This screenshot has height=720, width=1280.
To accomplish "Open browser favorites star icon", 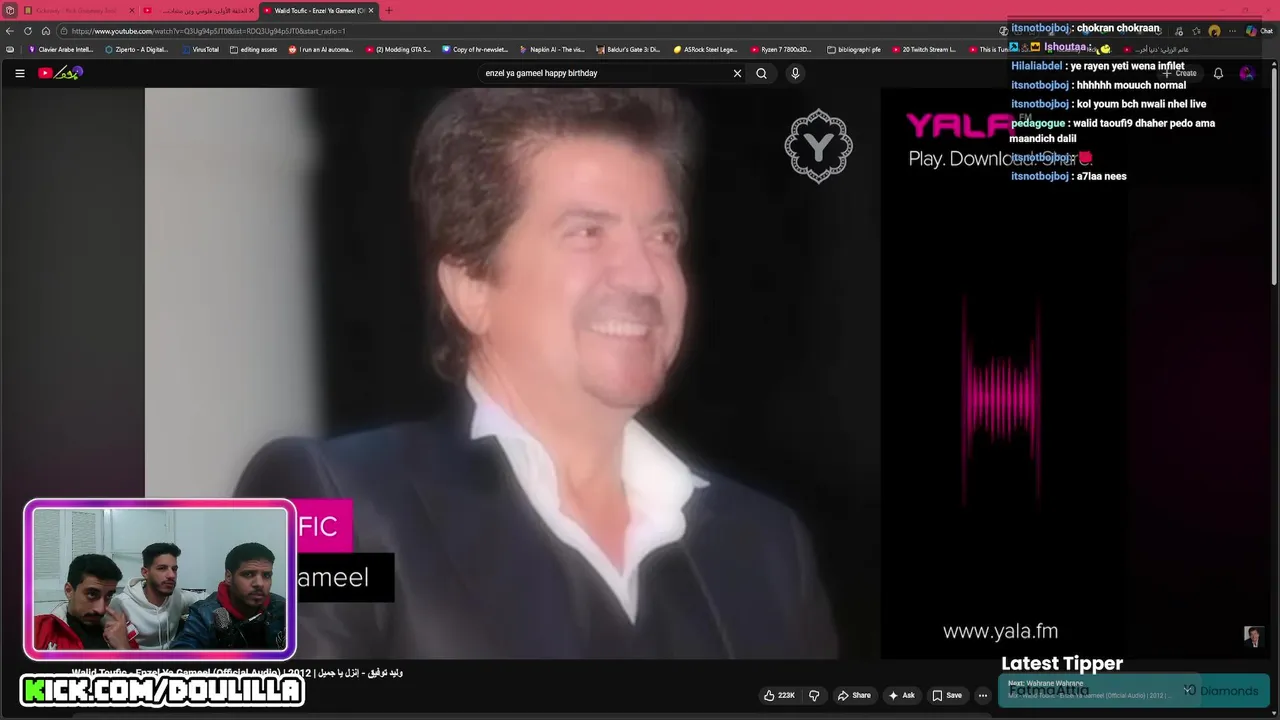I will coord(1196,31).
